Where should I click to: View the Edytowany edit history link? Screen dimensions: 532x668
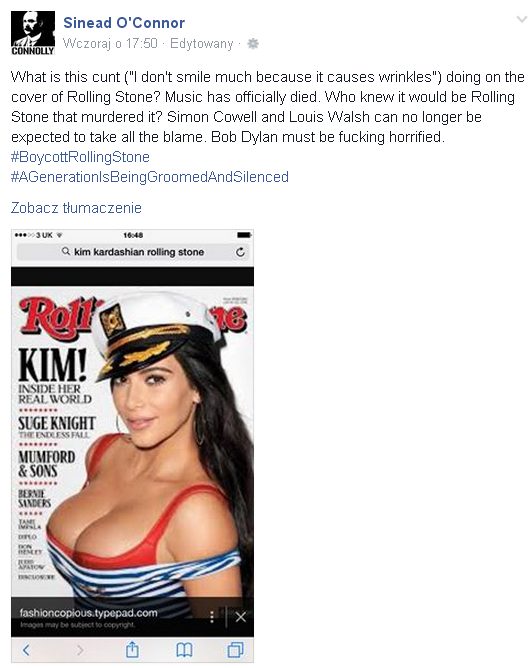(x=201, y=43)
